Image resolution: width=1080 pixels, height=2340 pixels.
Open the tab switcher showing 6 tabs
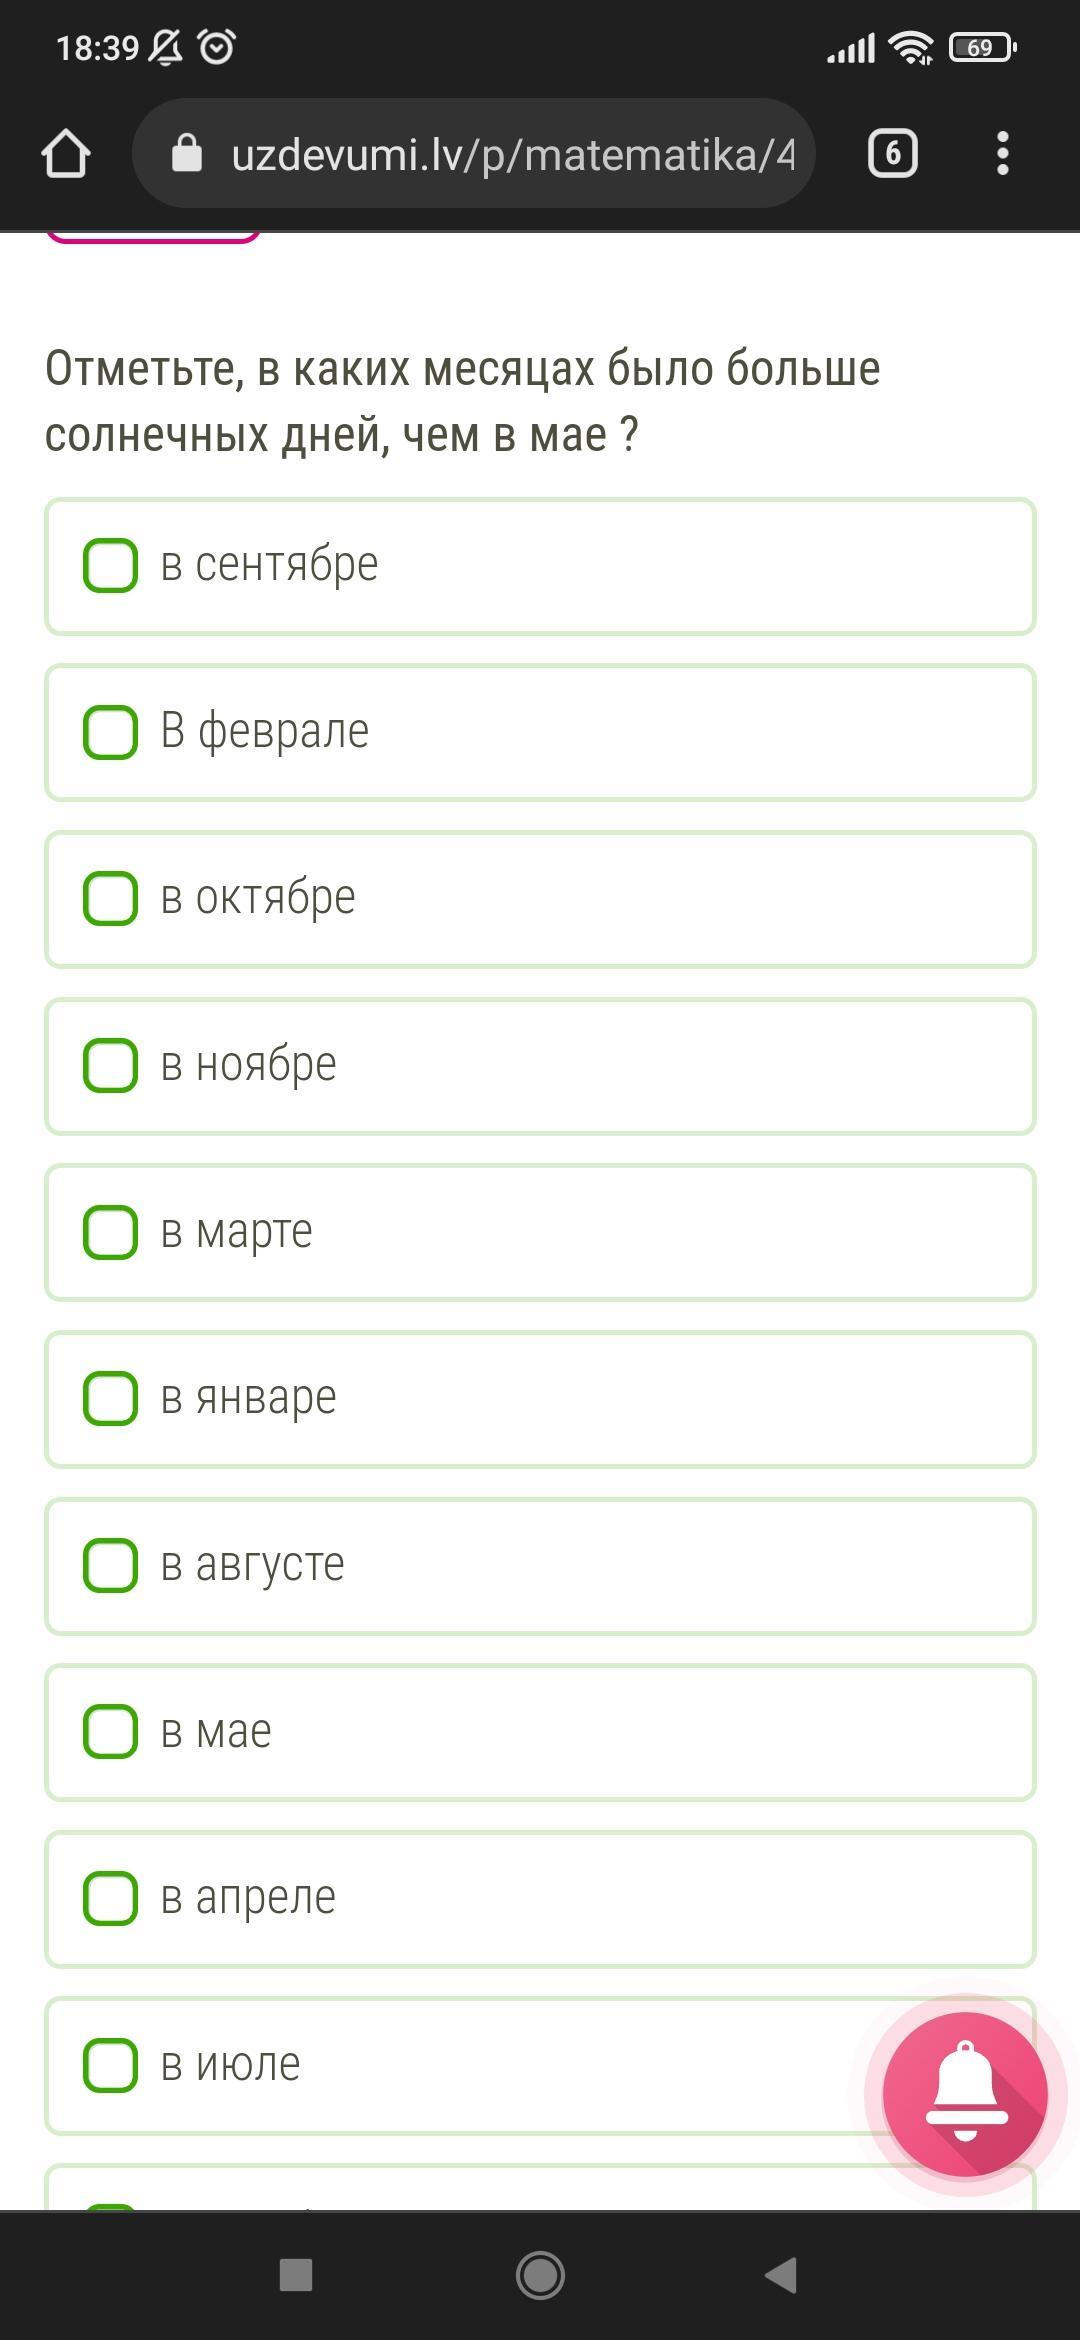[x=892, y=154]
